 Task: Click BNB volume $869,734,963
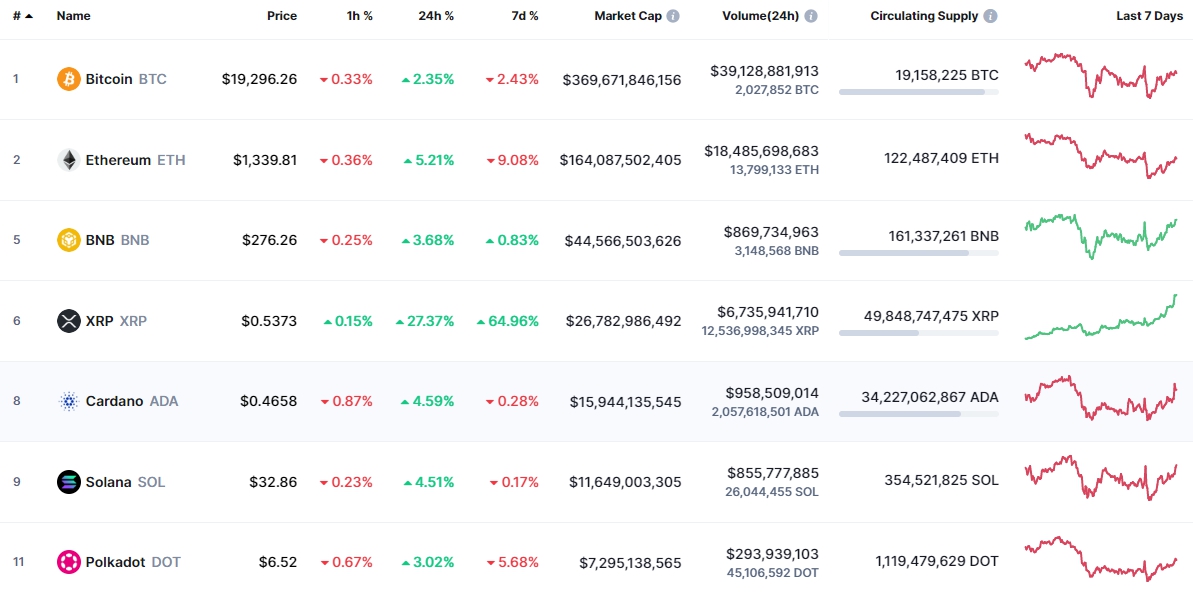(x=772, y=232)
